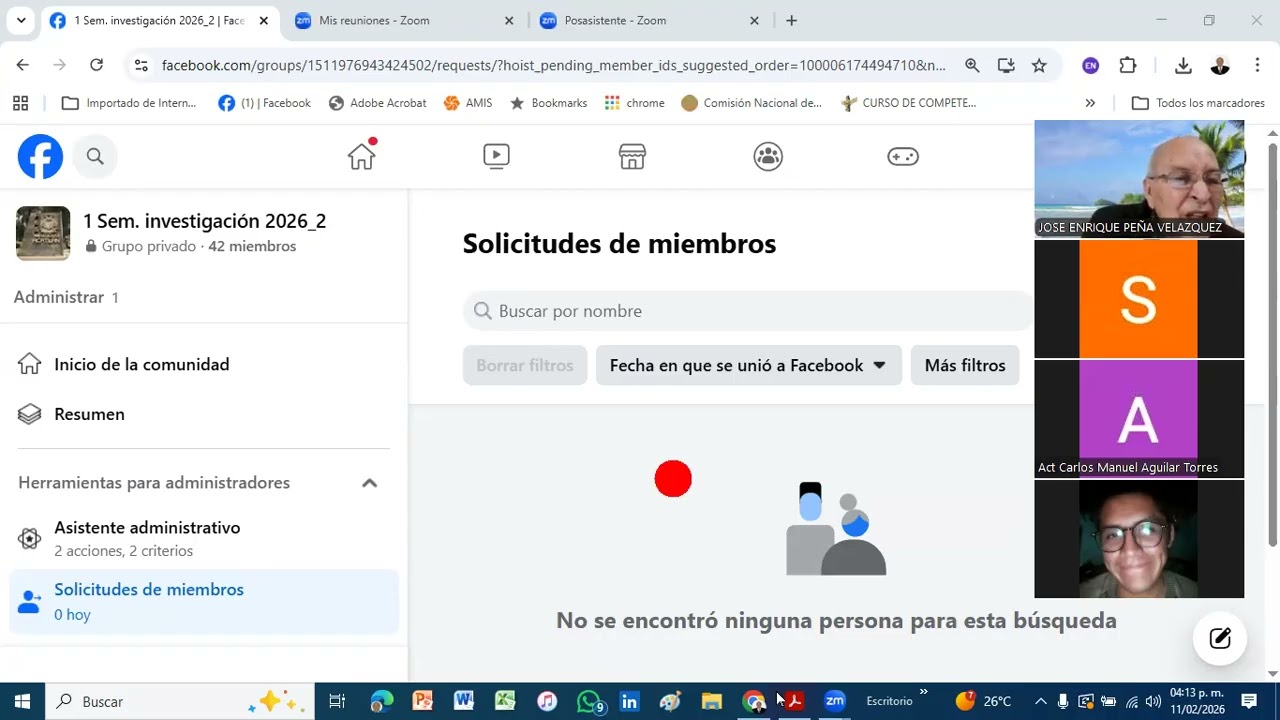The width and height of the screenshot is (1280, 720).
Task: Close the Mis reuniones Zoom tab
Action: pos(509,20)
